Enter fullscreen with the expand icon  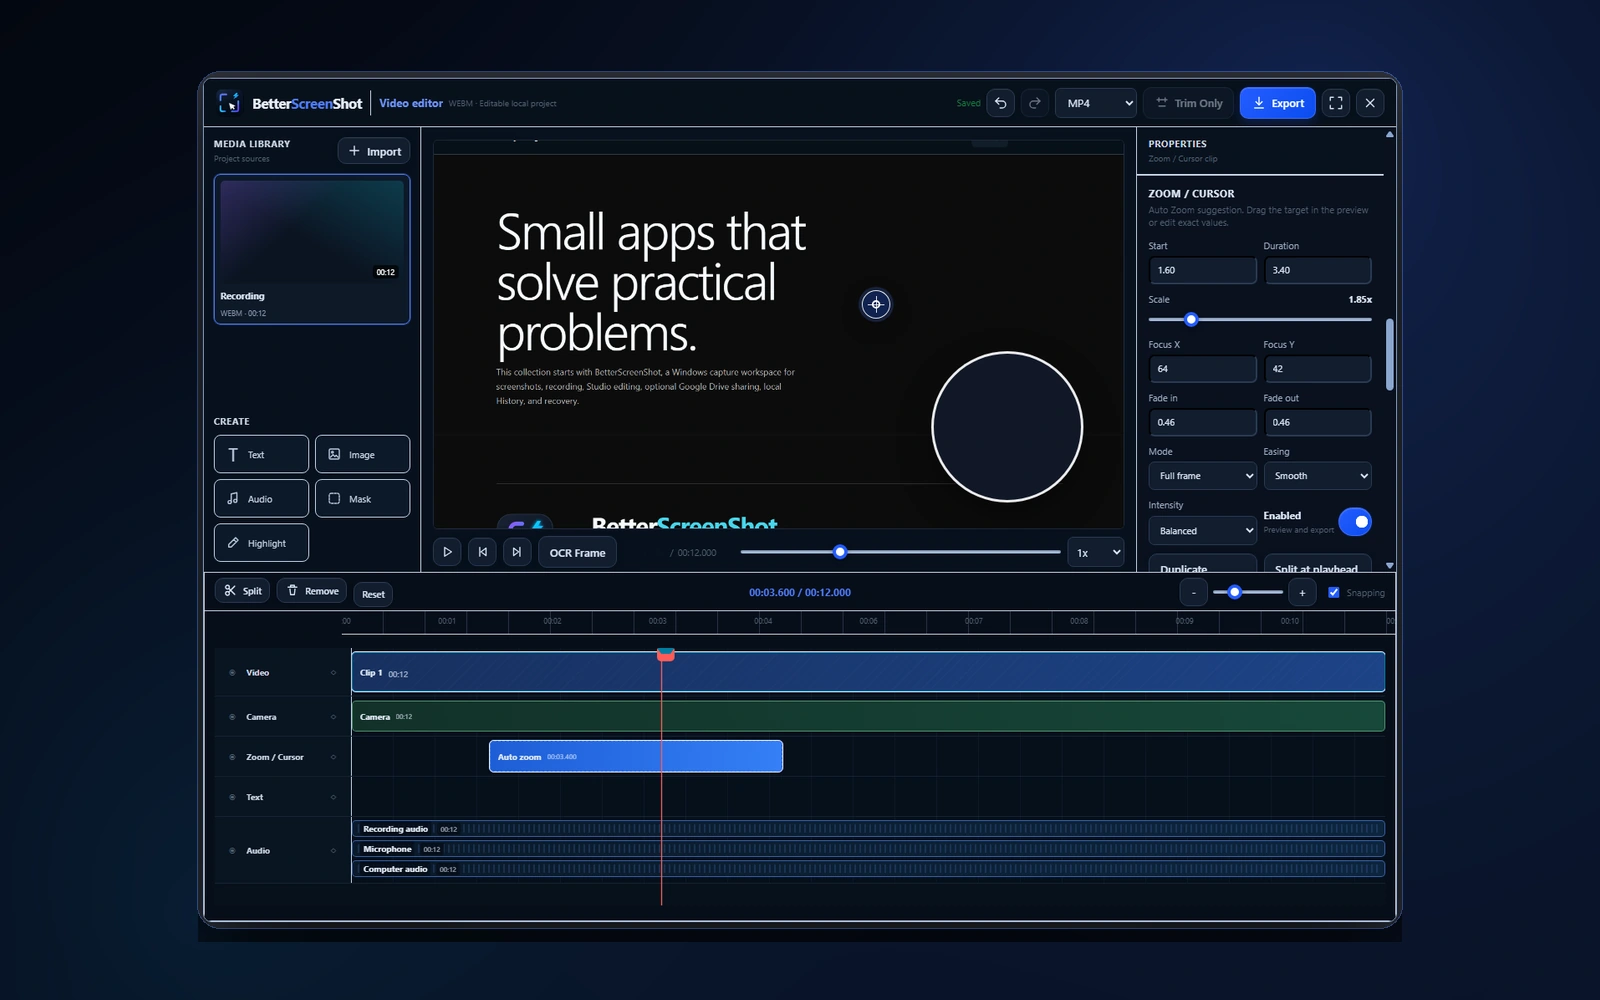point(1336,103)
